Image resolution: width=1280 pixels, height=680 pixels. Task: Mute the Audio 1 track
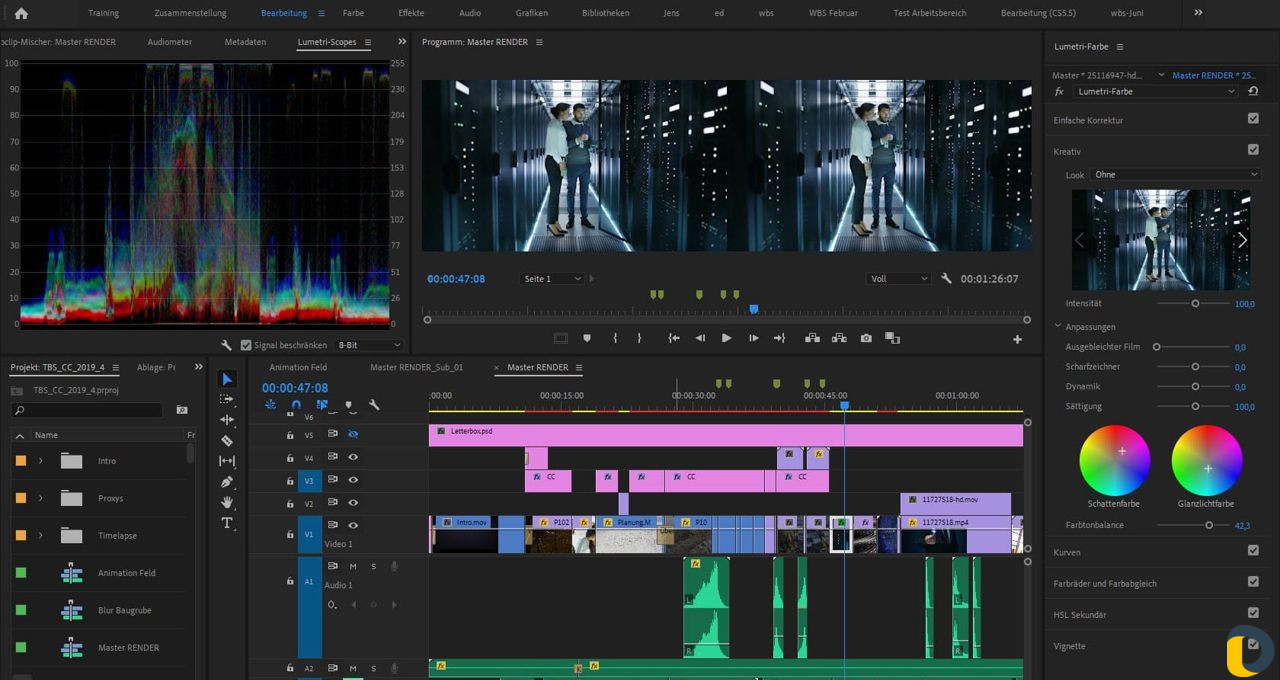click(x=353, y=566)
